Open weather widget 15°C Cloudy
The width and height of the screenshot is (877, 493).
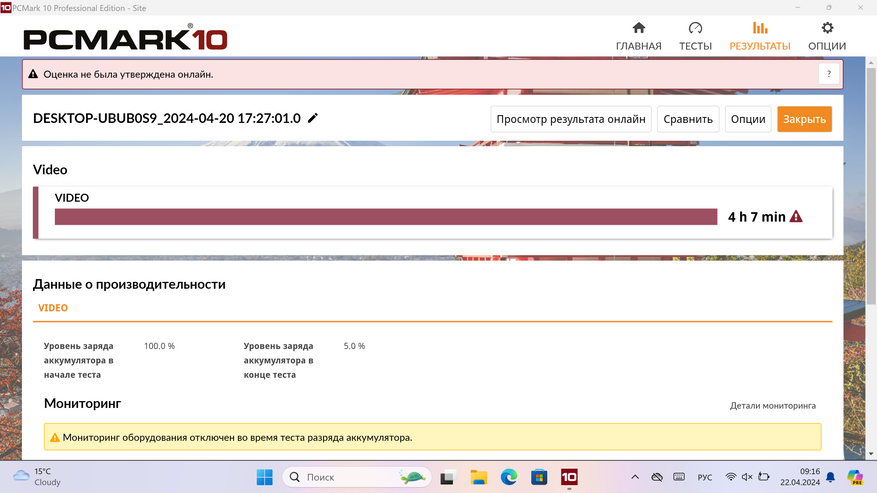(37, 477)
